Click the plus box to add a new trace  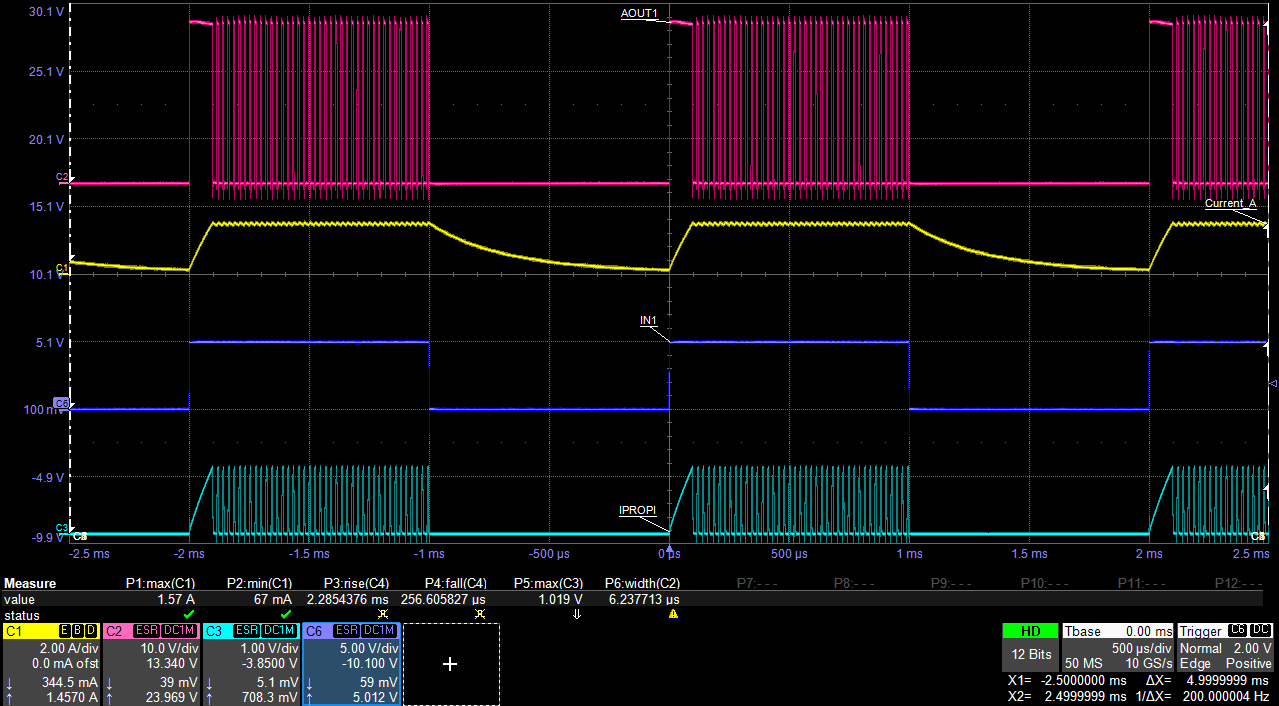click(450, 663)
